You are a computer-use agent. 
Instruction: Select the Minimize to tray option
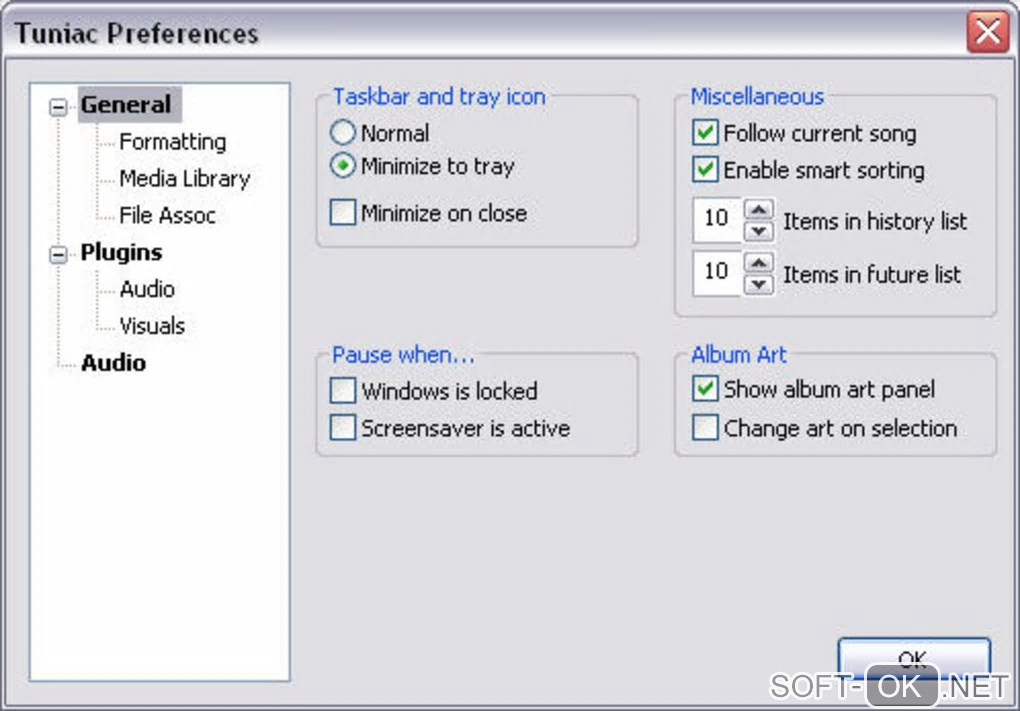click(343, 166)
